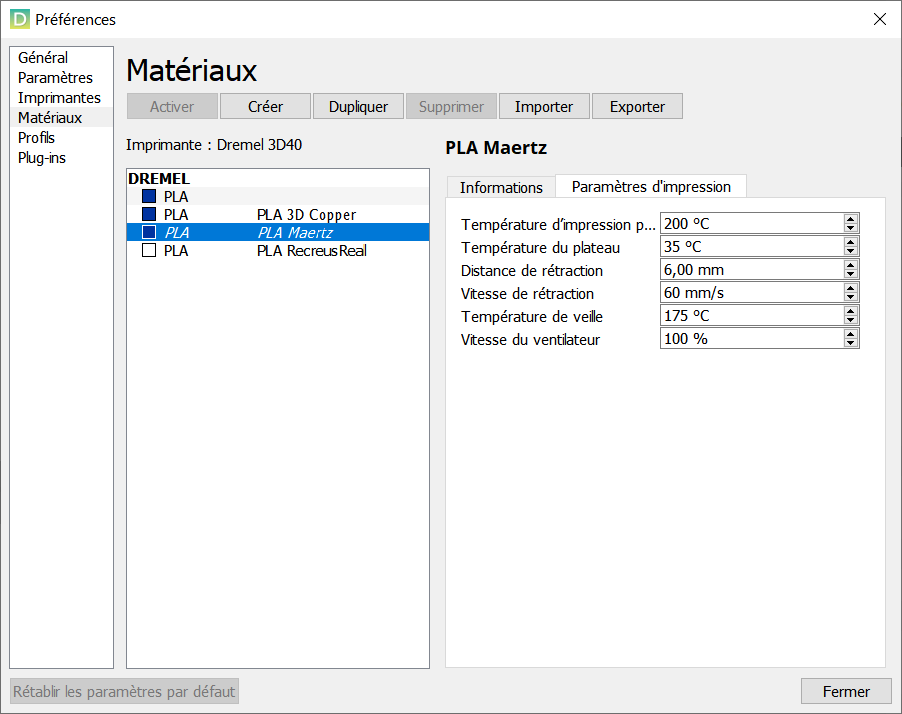Decrease print temperature with the down arrow
The width and height of the screenshot is (902, 714).
tap(851, 228)
